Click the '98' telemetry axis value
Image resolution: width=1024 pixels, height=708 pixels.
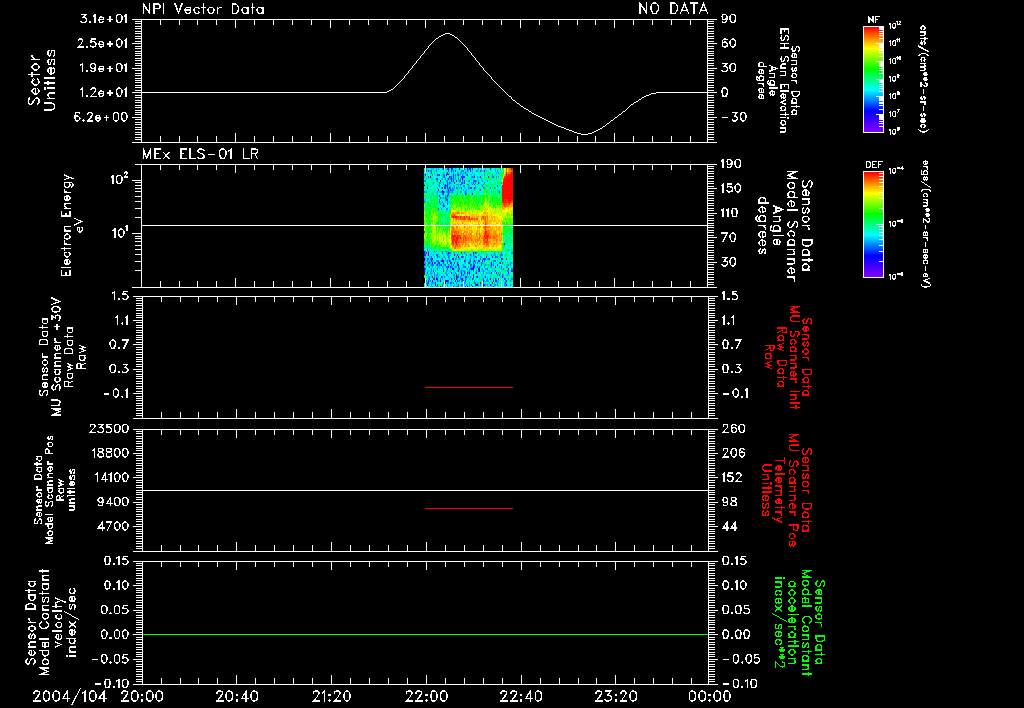coord(729,502)
